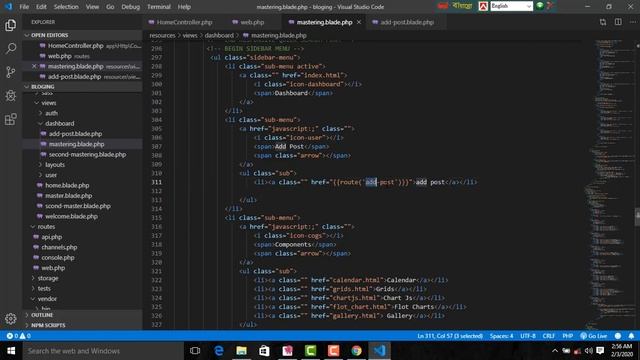Viewport: 640px width, 360px height.
Task: Click the volume icon in system tray
Action: [589, 351]
